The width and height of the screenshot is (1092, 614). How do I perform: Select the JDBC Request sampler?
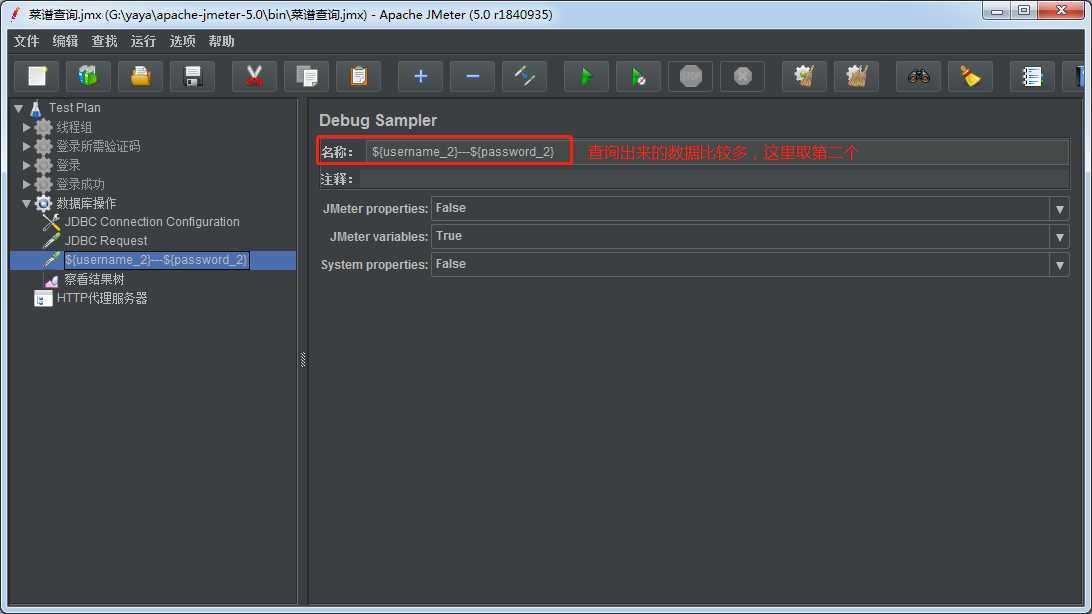pyautogui.click(x=106, y=241)
